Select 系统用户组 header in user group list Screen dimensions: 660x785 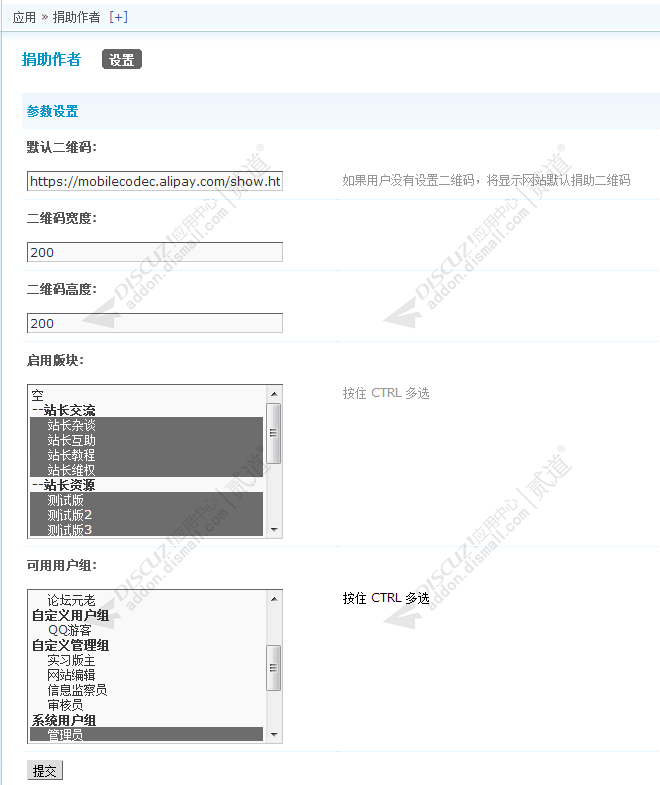tap(146, 720)
